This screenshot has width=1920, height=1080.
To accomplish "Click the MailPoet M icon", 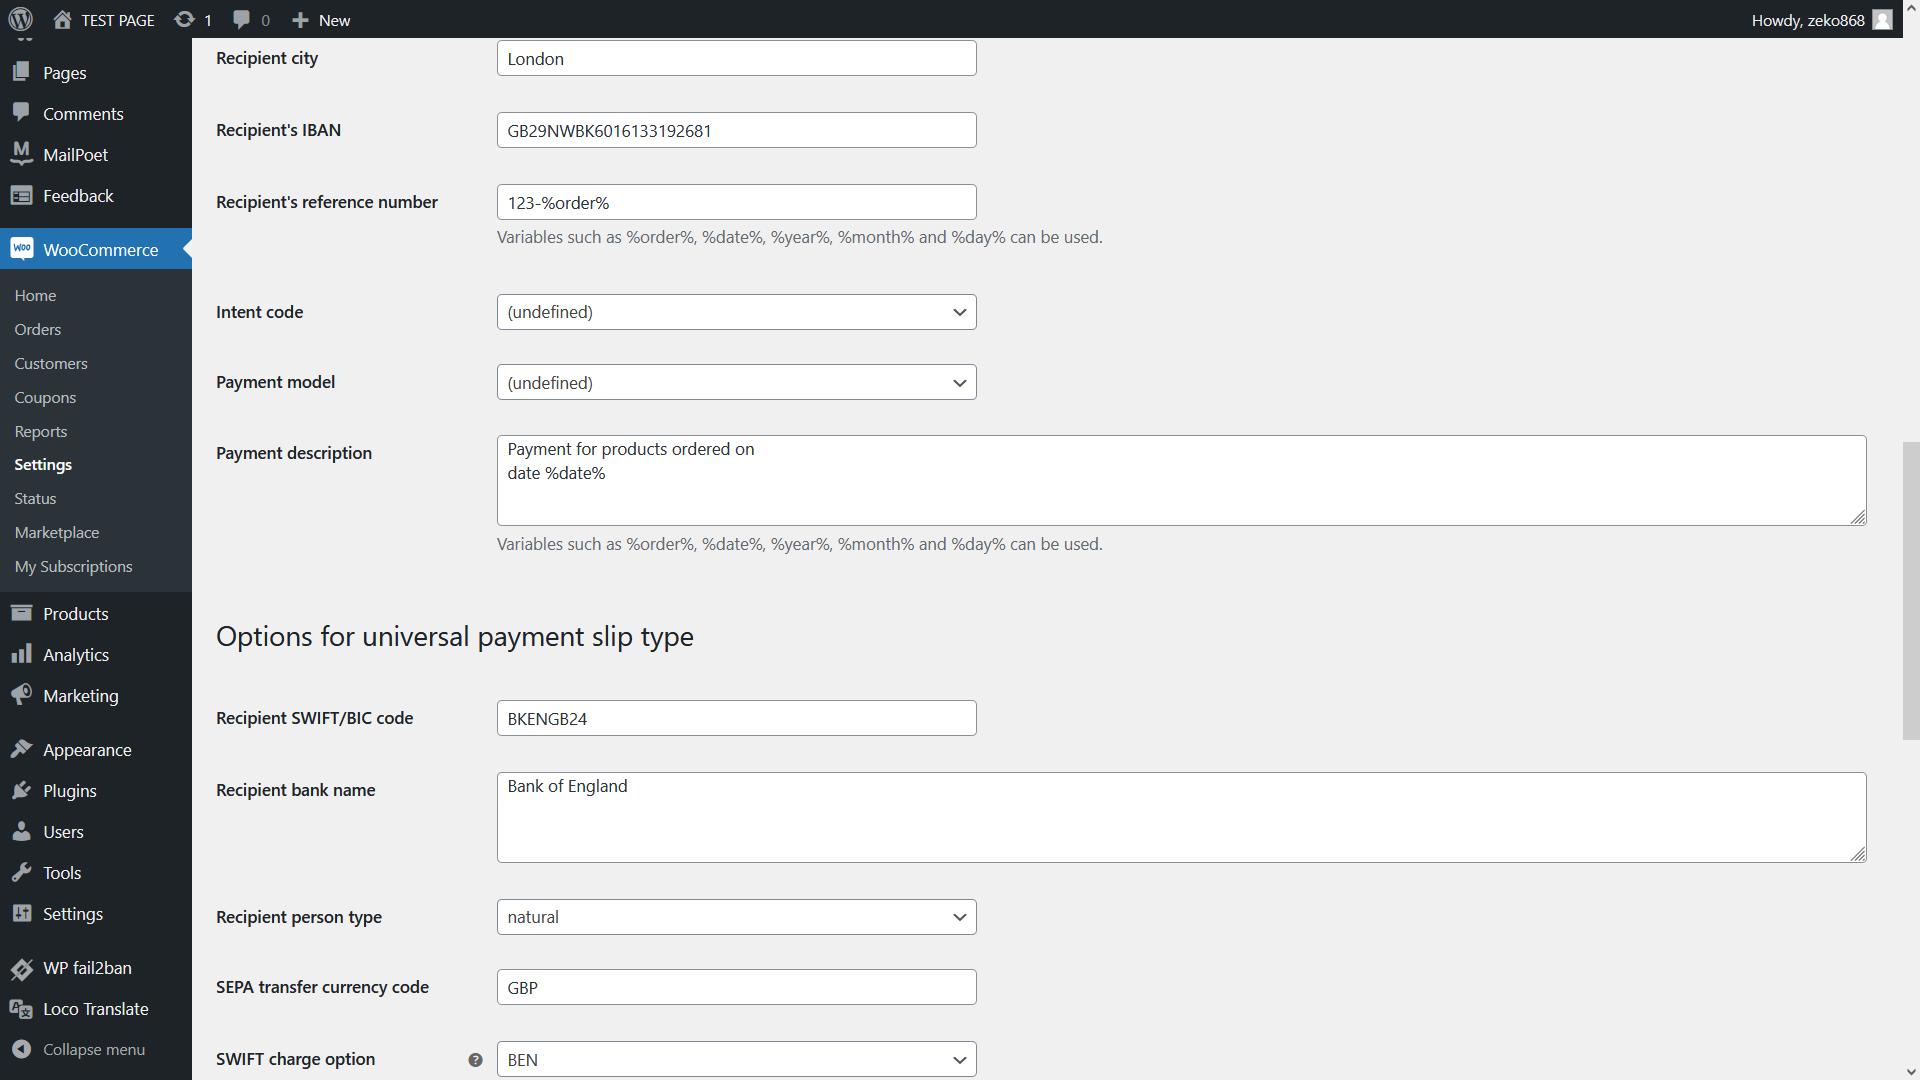I will click(21, 154).
